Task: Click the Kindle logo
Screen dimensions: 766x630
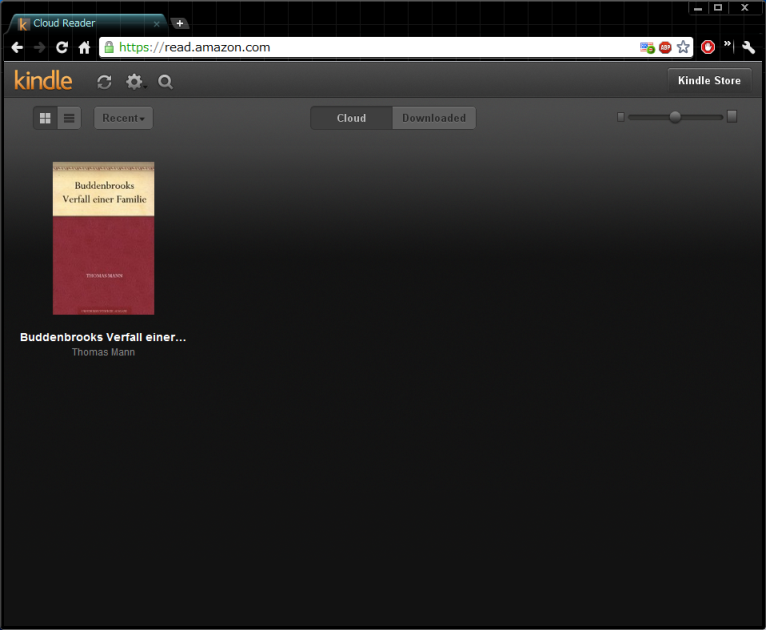Action: pyautogui.click(x=43, y=81)
